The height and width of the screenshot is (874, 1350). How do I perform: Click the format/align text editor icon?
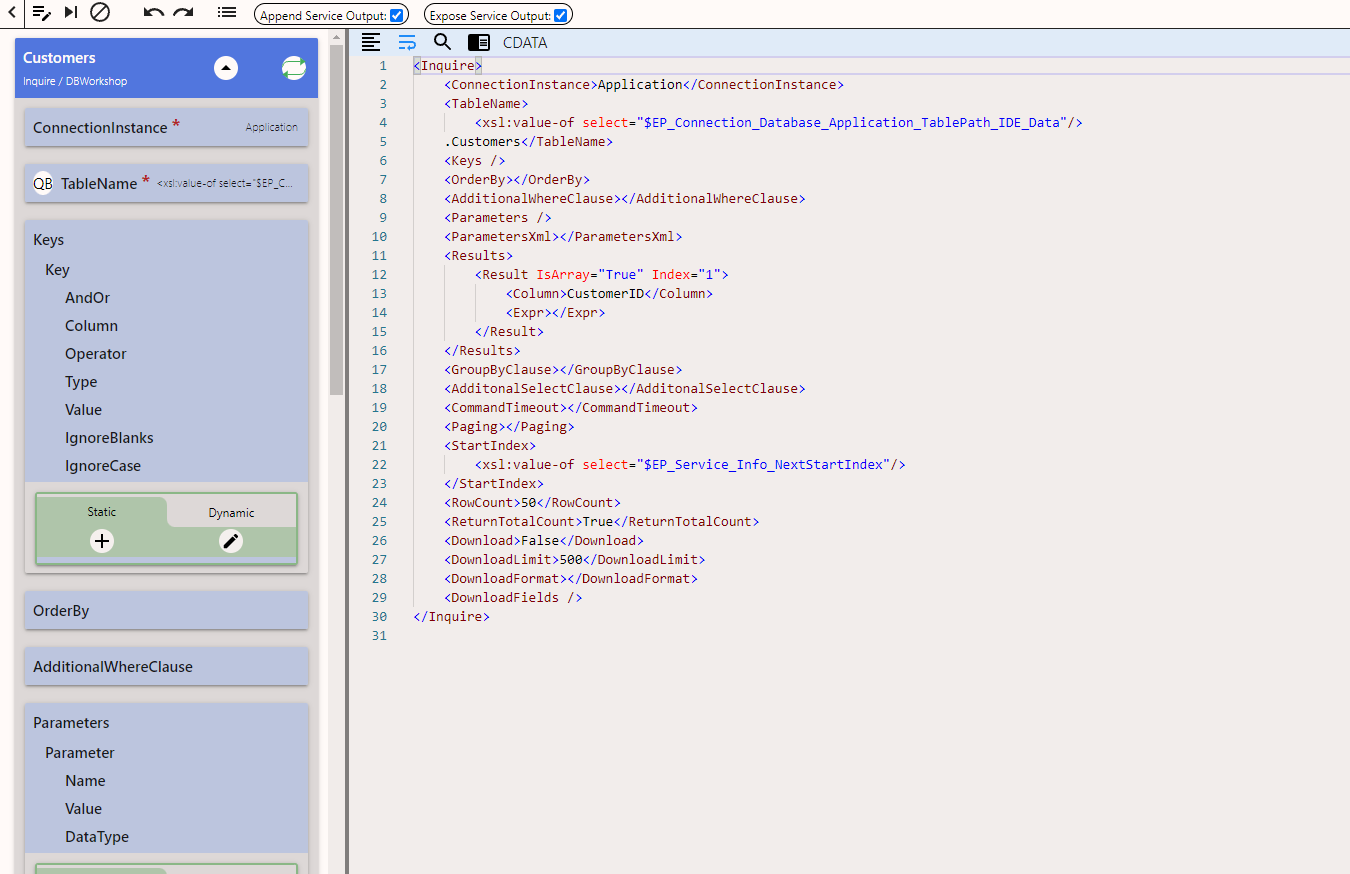tap(371, 42)
